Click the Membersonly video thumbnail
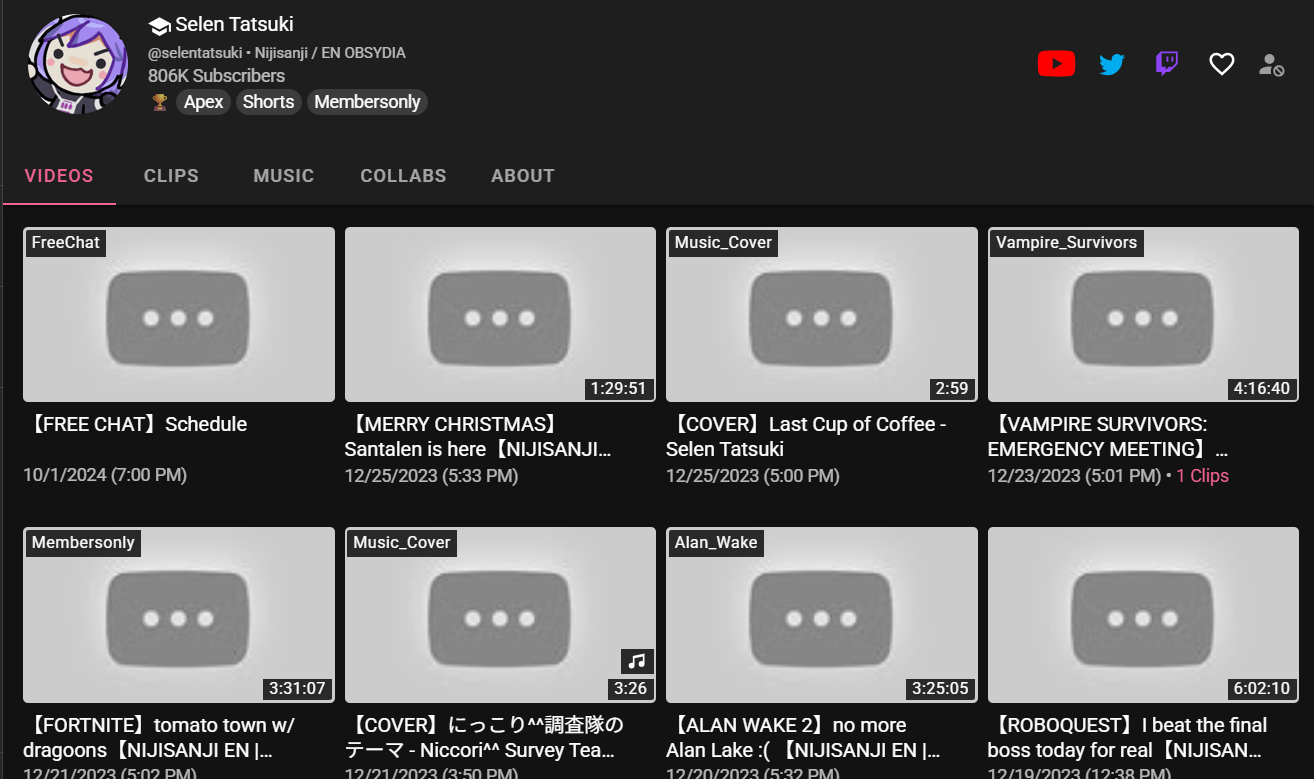The width and height of the screenshot is (1314, 779). pyautogui.click(x=179, y=615)
